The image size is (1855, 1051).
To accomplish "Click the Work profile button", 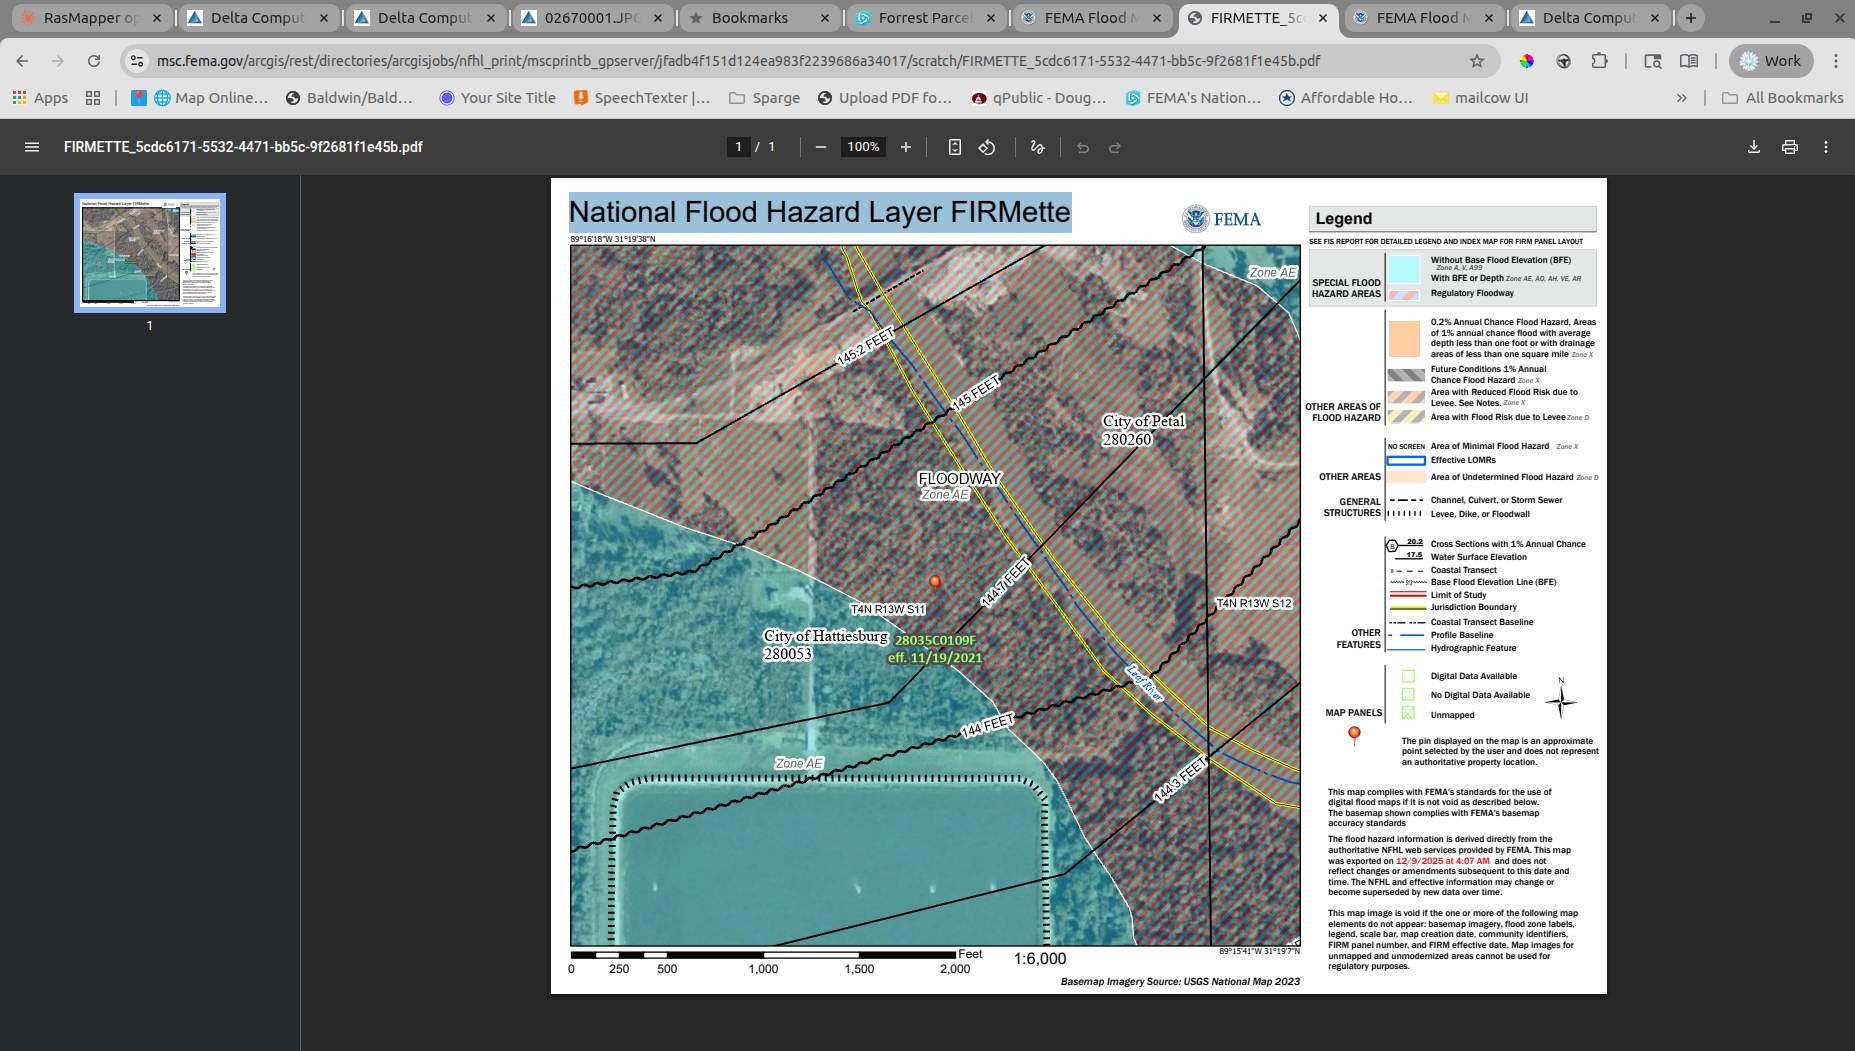I will (1771, 61).
